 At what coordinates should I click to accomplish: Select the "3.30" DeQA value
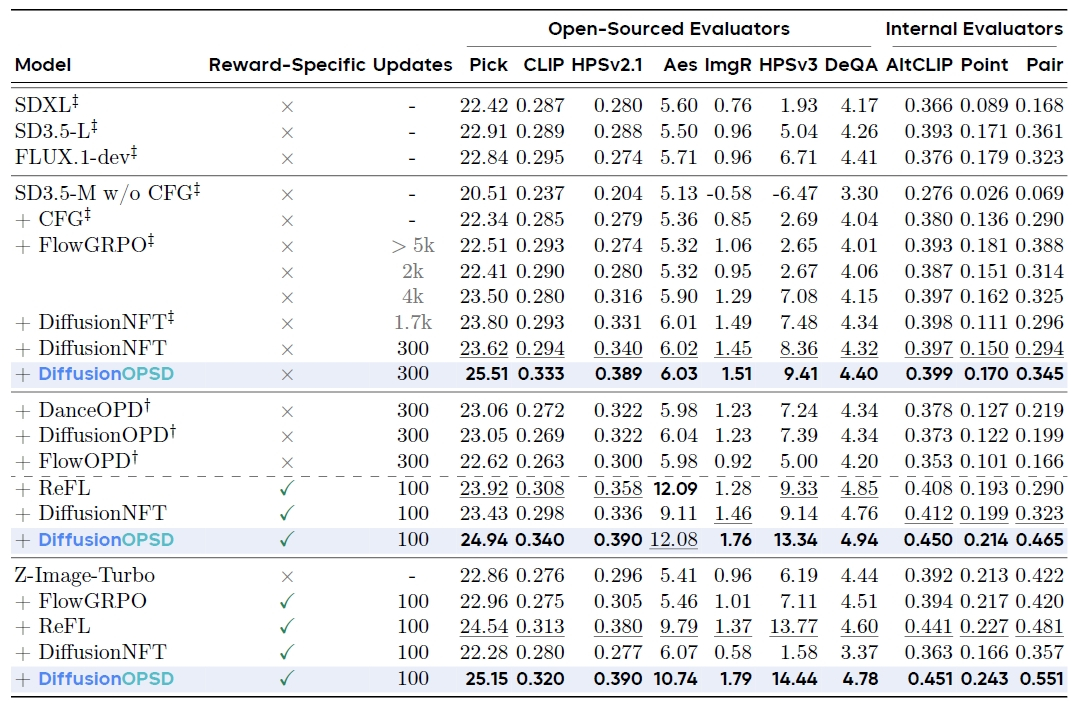pos(859,193)
